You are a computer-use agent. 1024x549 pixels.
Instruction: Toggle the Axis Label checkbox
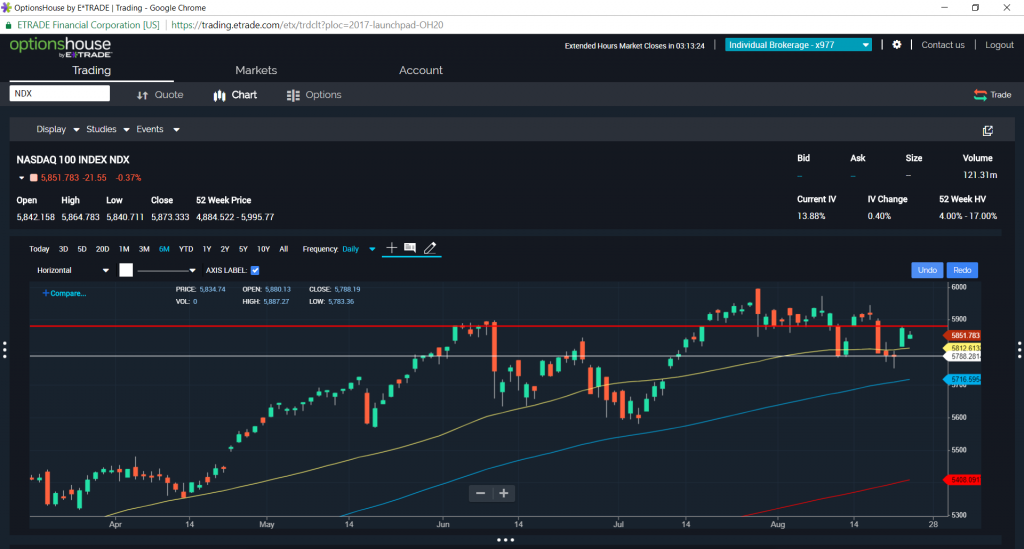click(255, 270)
